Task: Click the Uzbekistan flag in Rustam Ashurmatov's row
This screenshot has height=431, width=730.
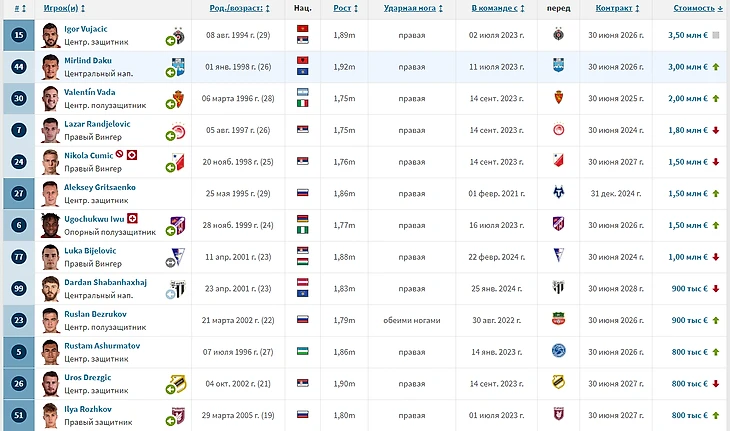Action: tap(303, 352)
